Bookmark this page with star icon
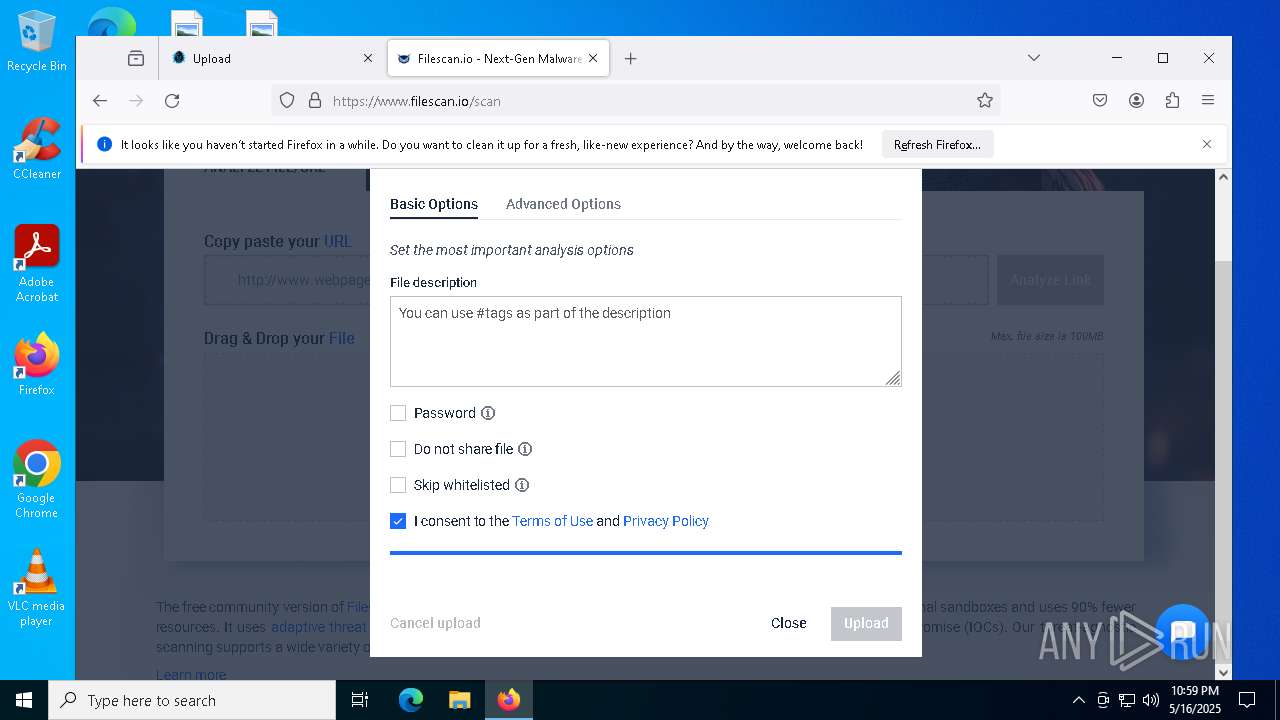This screenshot has height=720, width=1280. (x=985, y=101)
